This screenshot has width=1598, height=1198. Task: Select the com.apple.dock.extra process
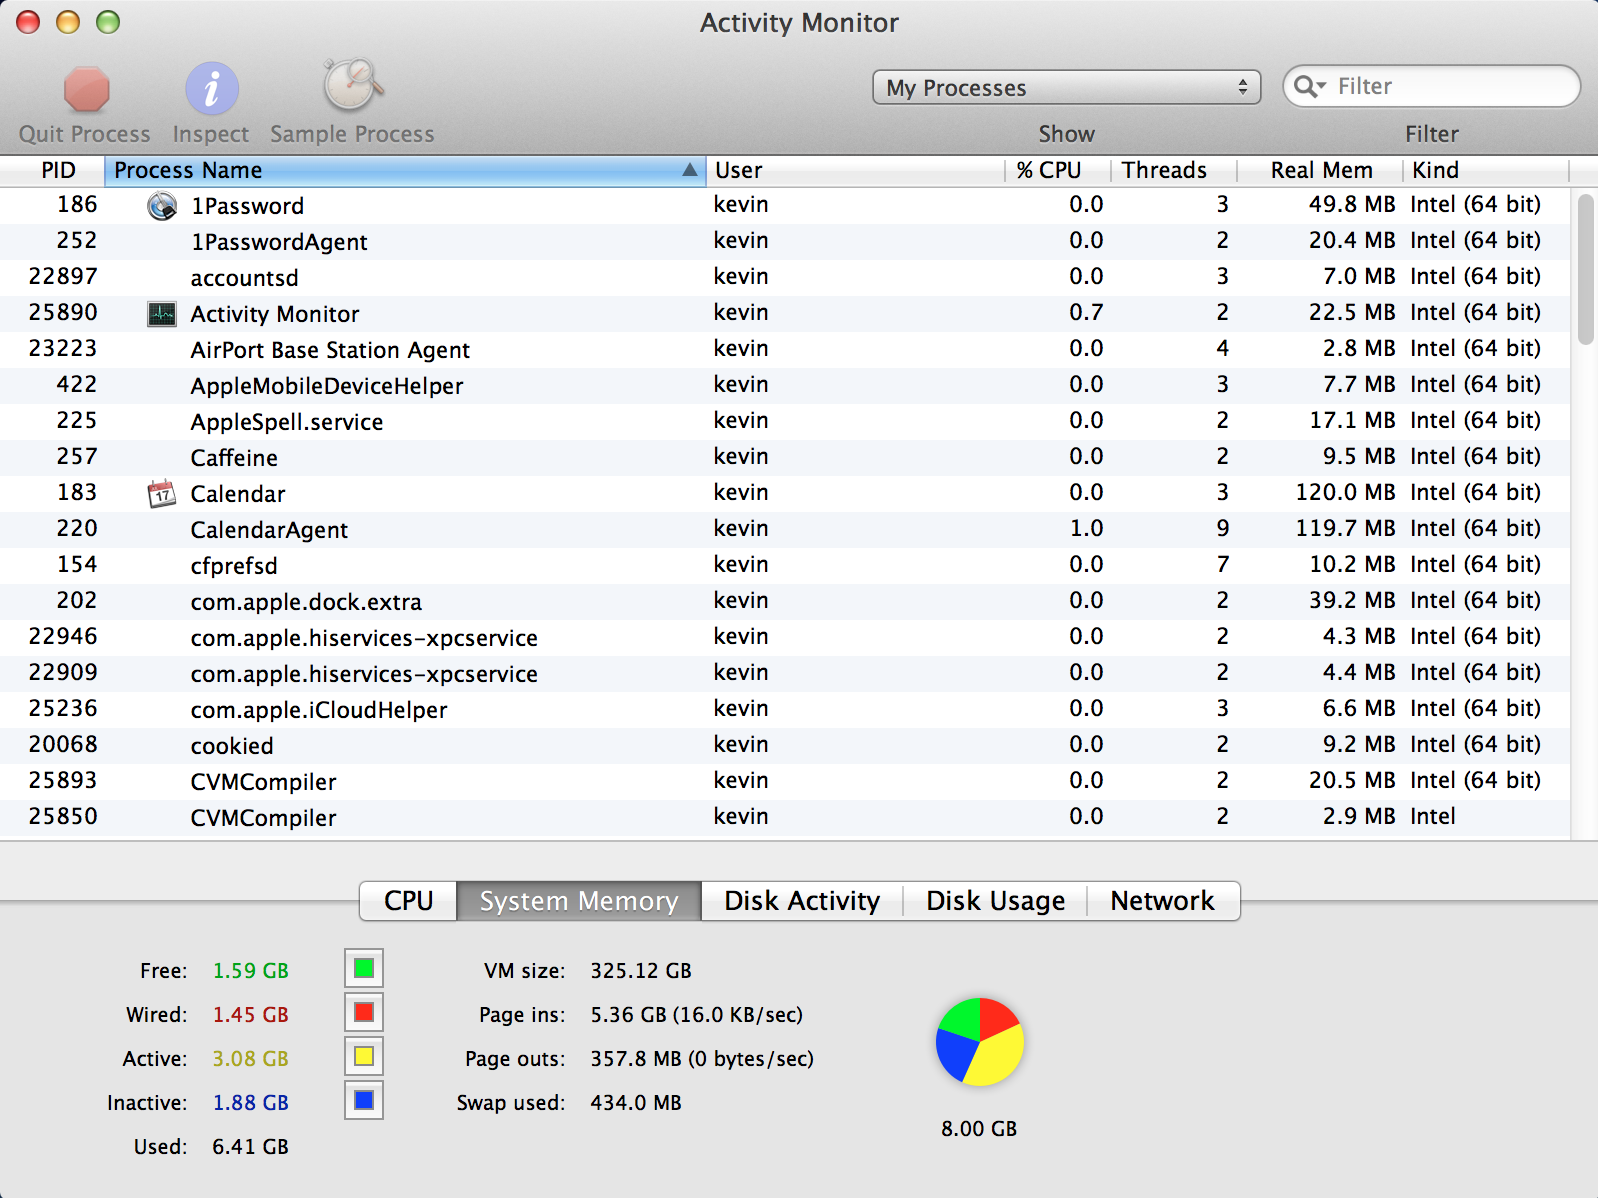click(x=785, y=602)
